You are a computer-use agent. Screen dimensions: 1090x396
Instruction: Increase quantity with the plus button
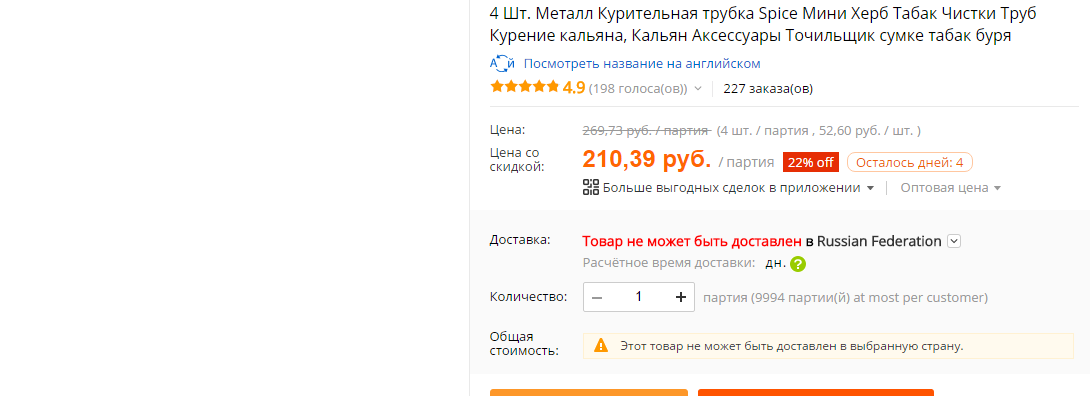[681, 297]
